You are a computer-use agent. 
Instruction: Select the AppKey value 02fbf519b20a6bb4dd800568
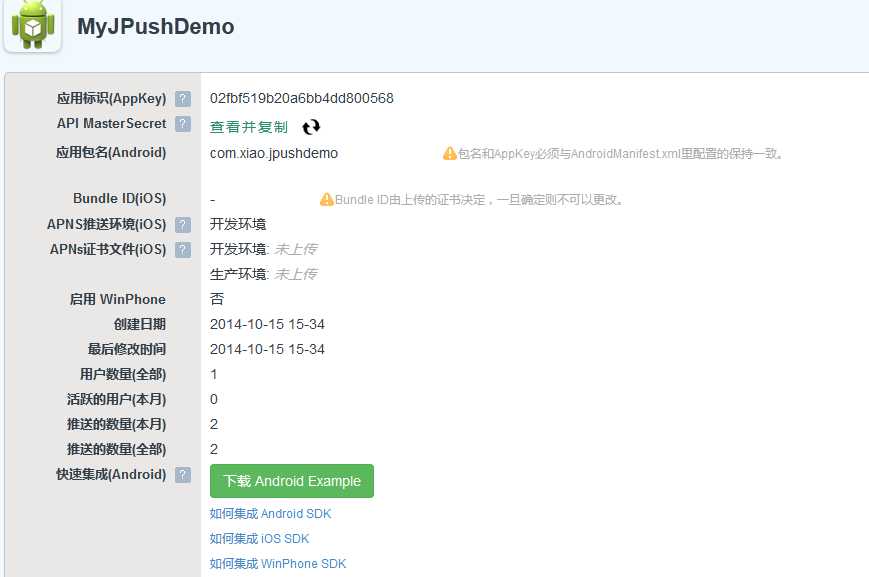click(x=301, y=98)
